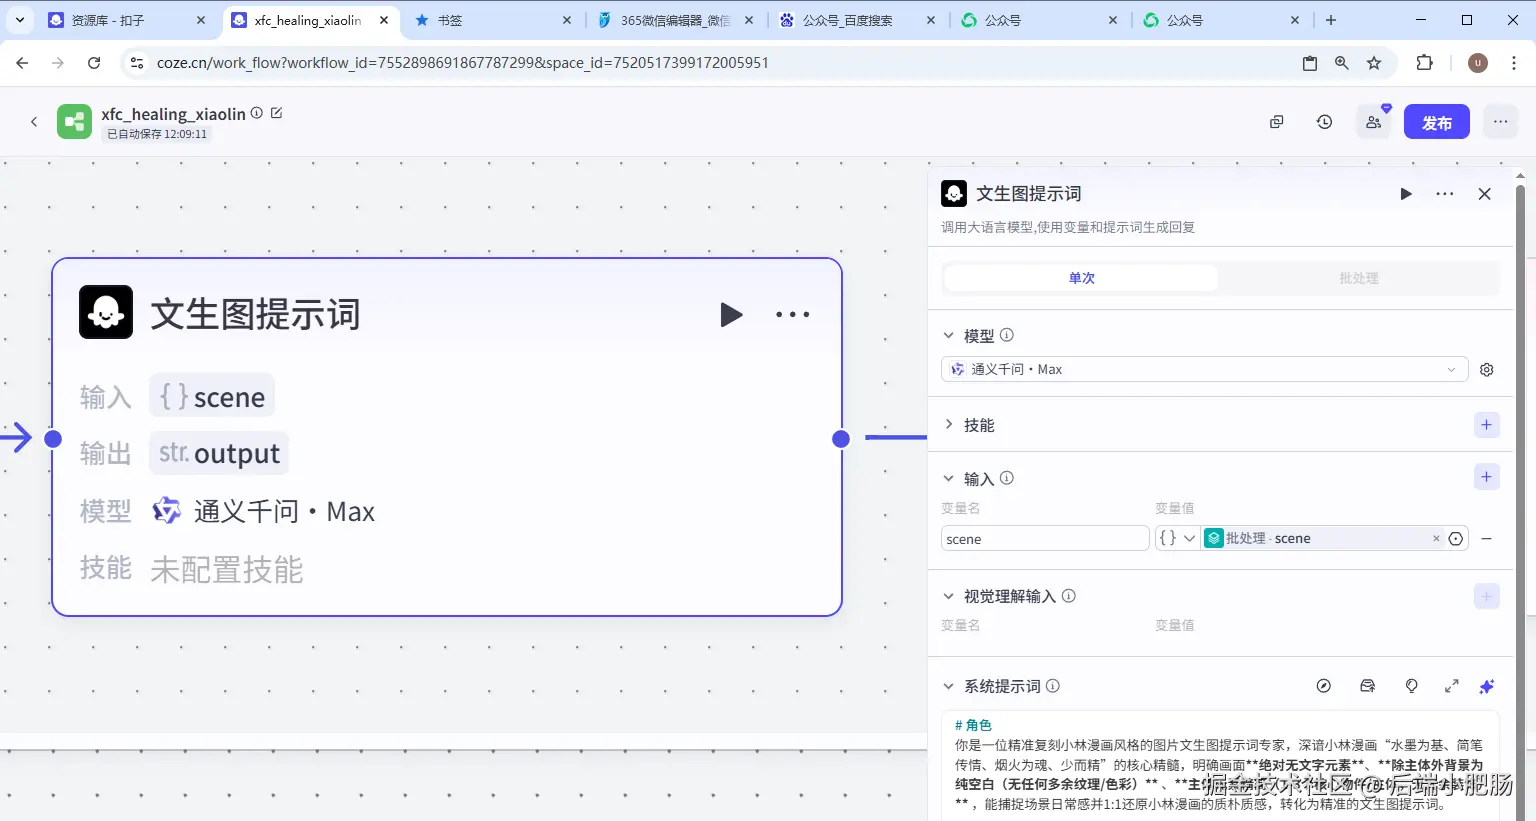Collapse the 系统提示词 section

coord(949,686)
